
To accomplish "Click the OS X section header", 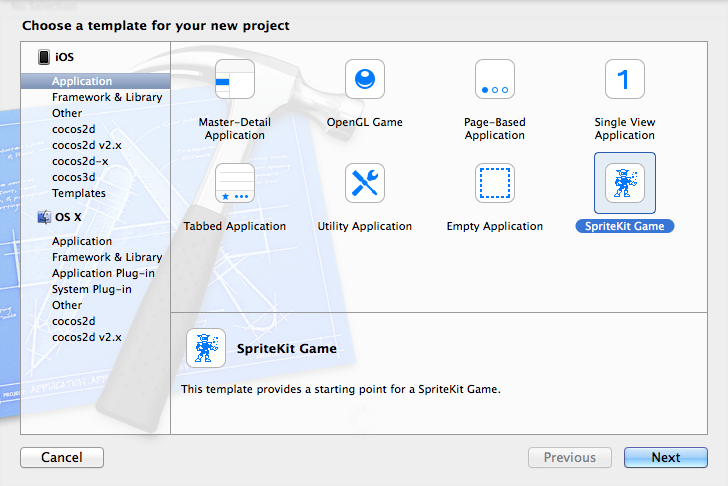I will coord(68,216).
